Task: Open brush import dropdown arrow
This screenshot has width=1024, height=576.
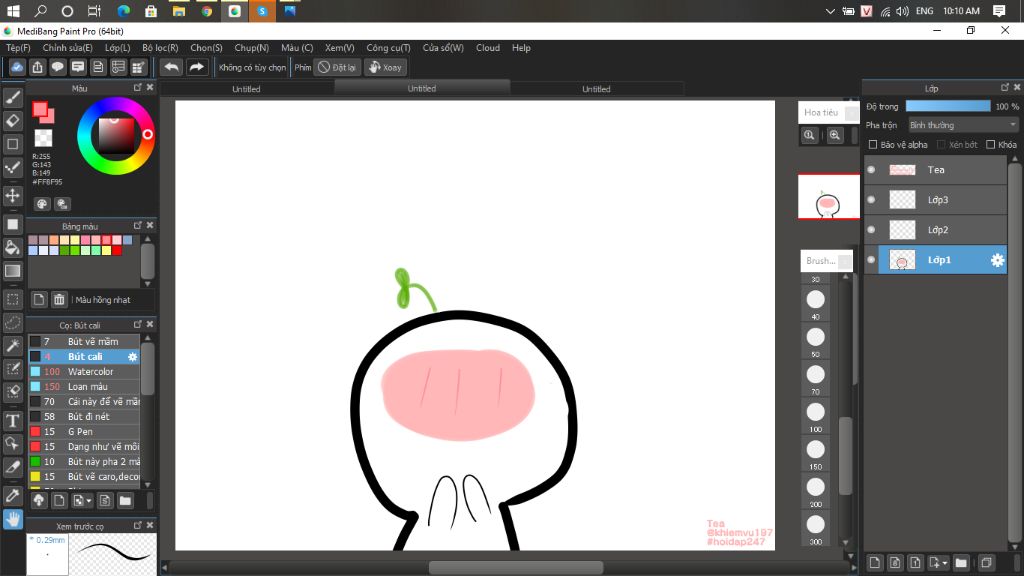Action: tap(88, 502)
